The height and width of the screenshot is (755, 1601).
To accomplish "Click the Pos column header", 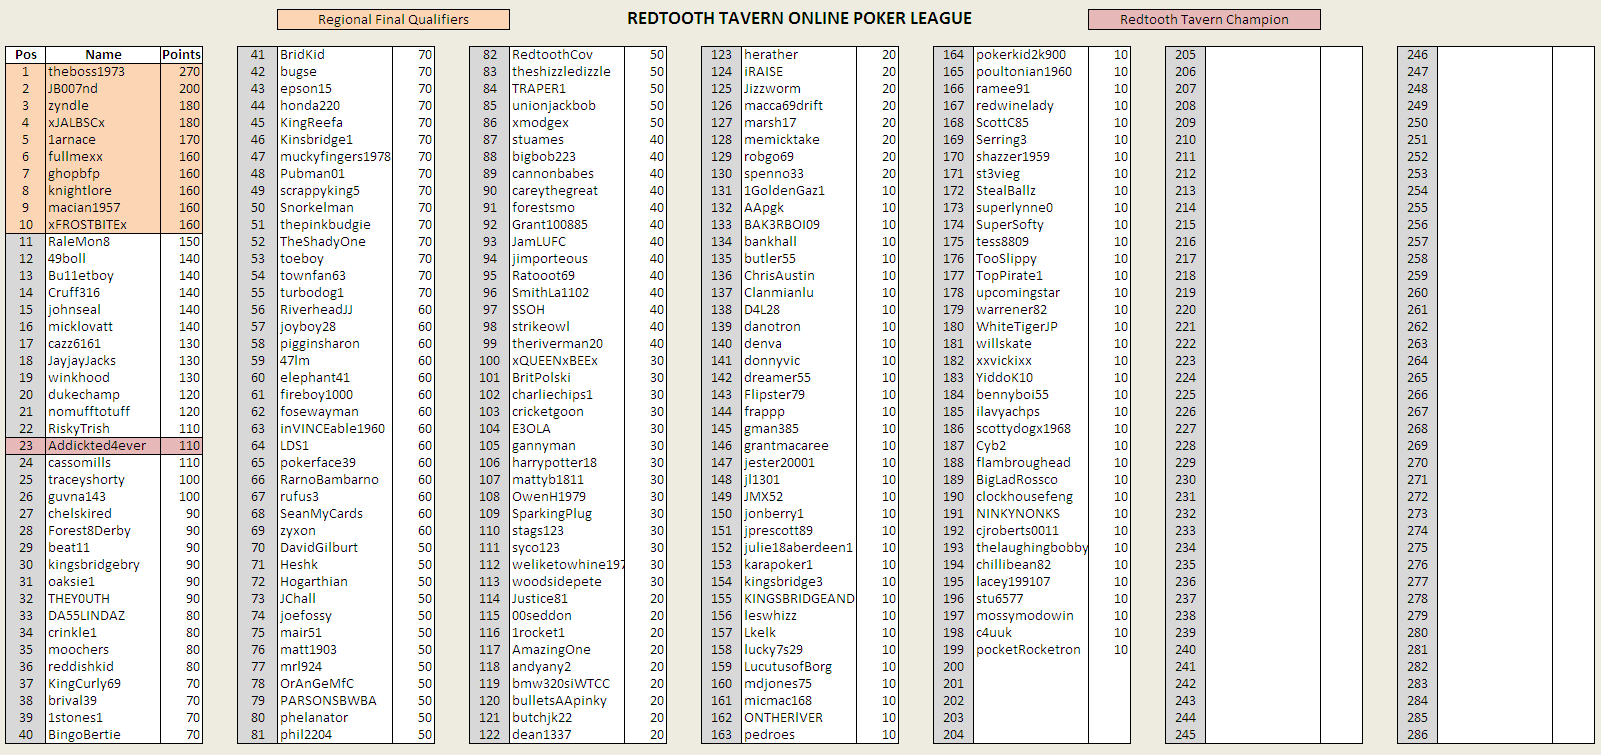I will point(26,55).
